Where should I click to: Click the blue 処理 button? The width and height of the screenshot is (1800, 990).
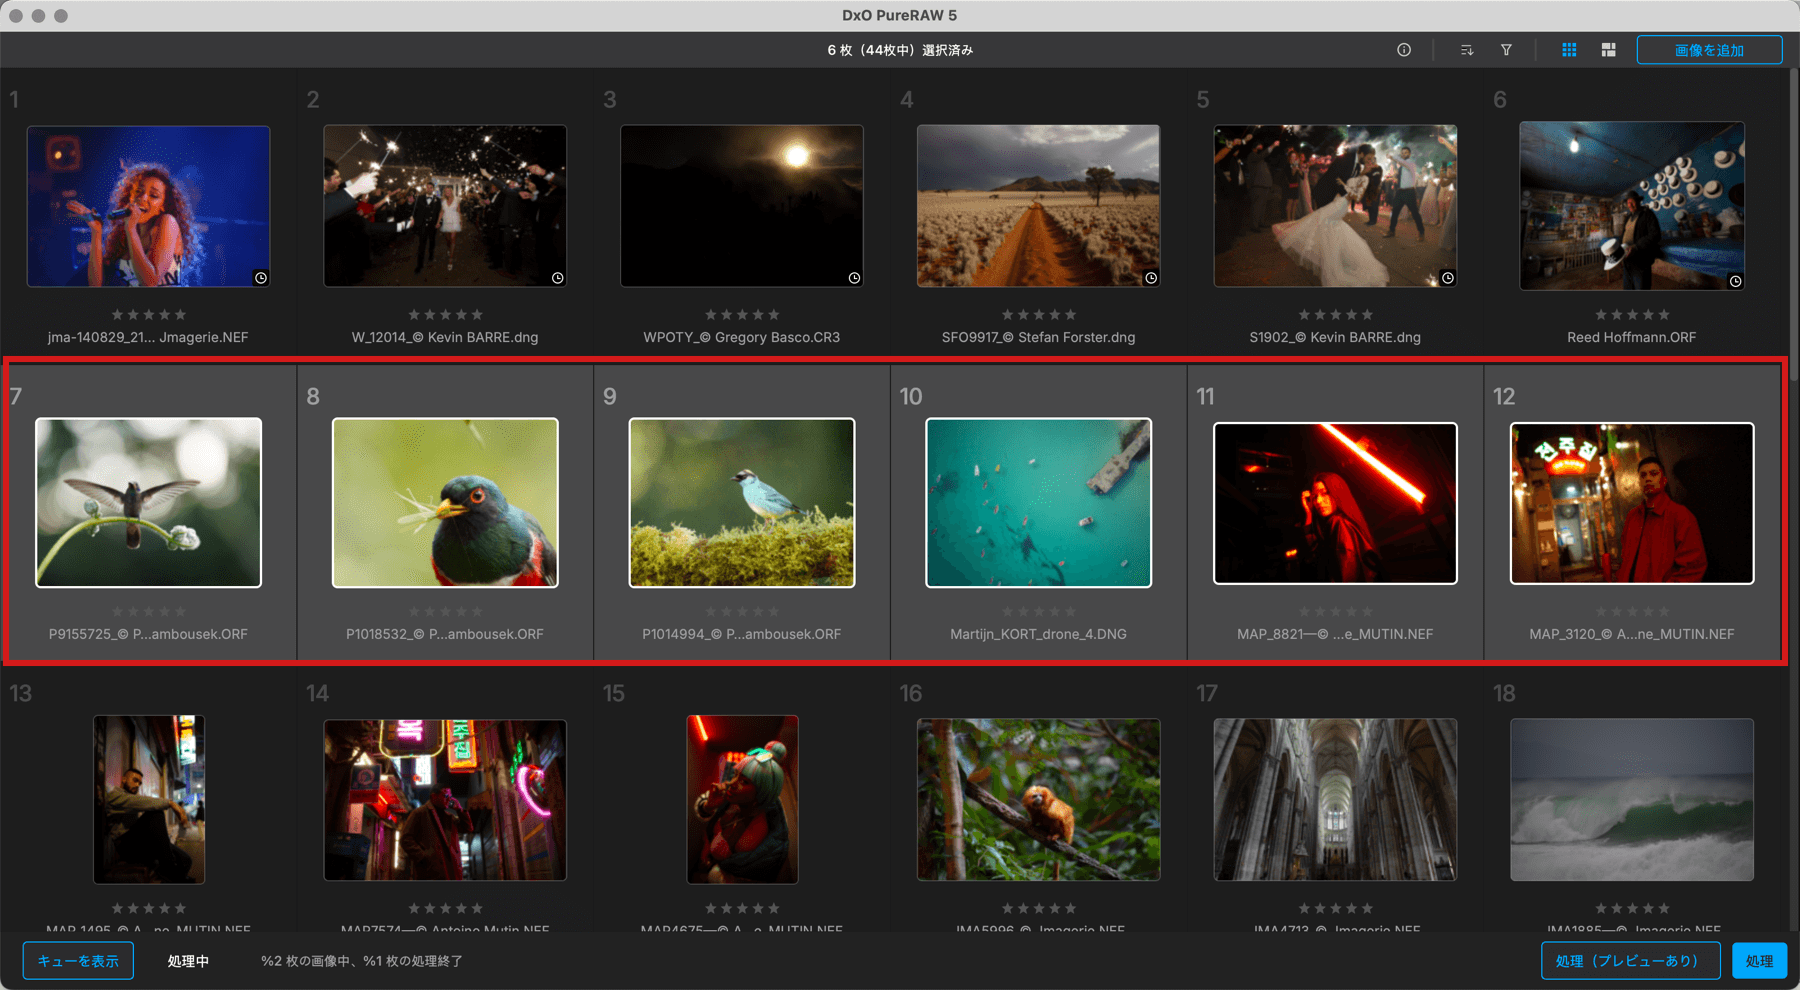point(1759,961)
